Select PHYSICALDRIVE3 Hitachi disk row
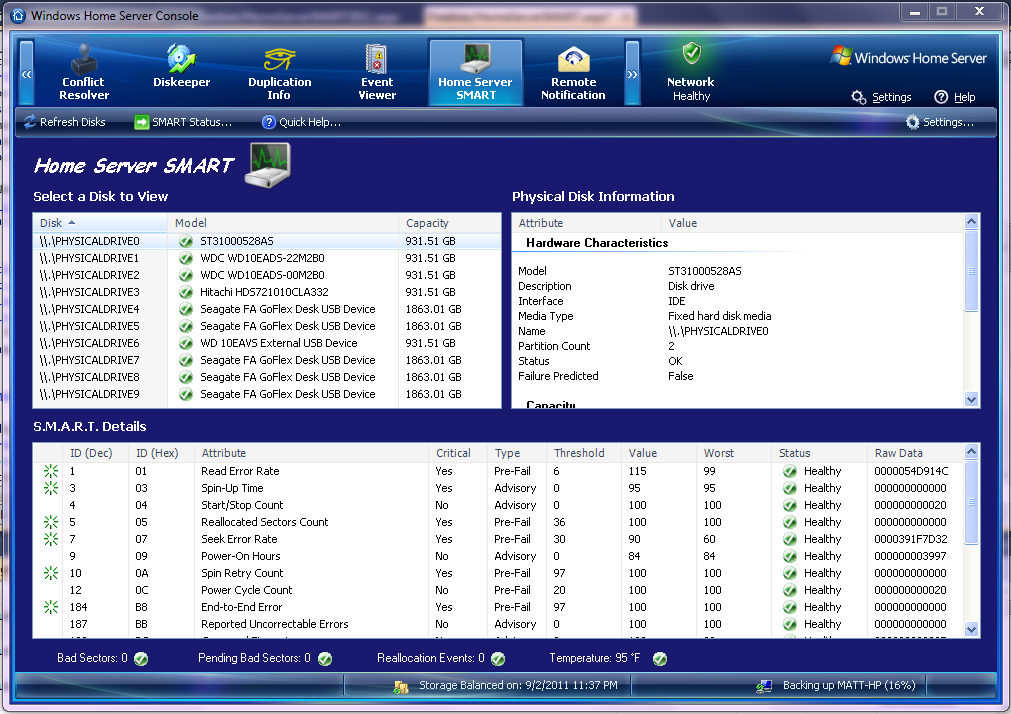1011x714 pixels. click(266, 292)
